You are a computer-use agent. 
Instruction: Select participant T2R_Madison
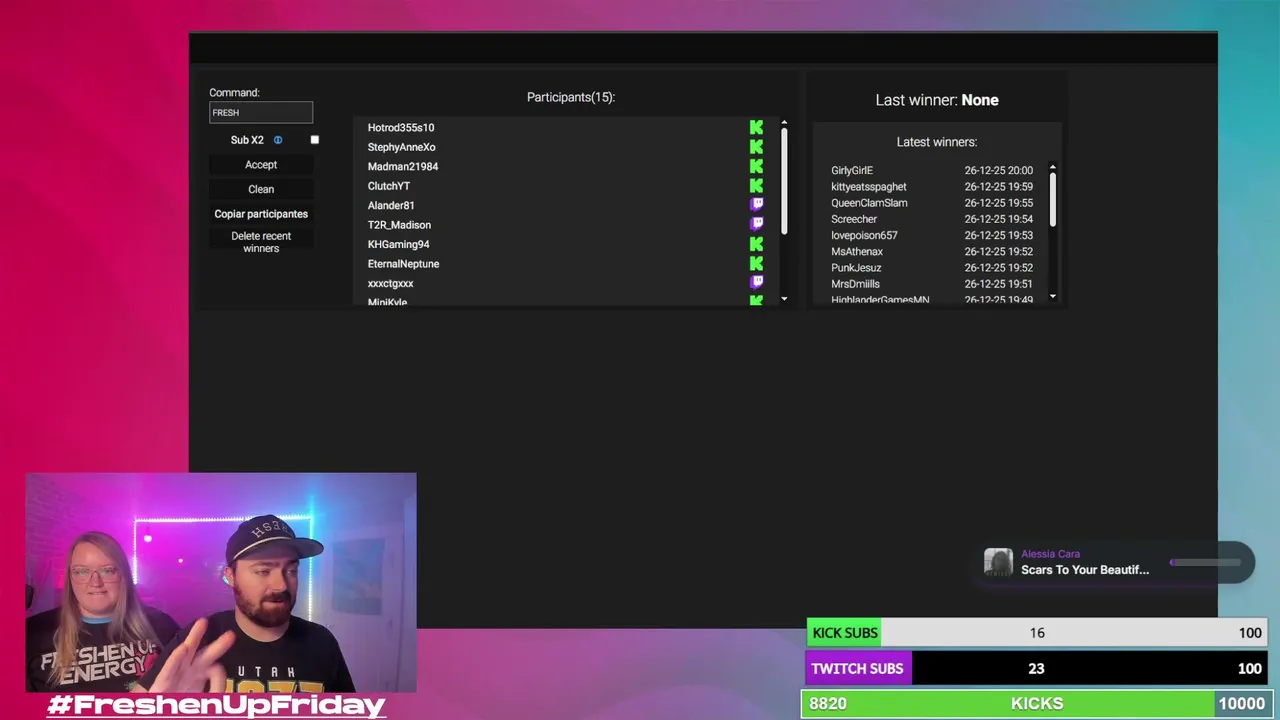click(399, 225)
